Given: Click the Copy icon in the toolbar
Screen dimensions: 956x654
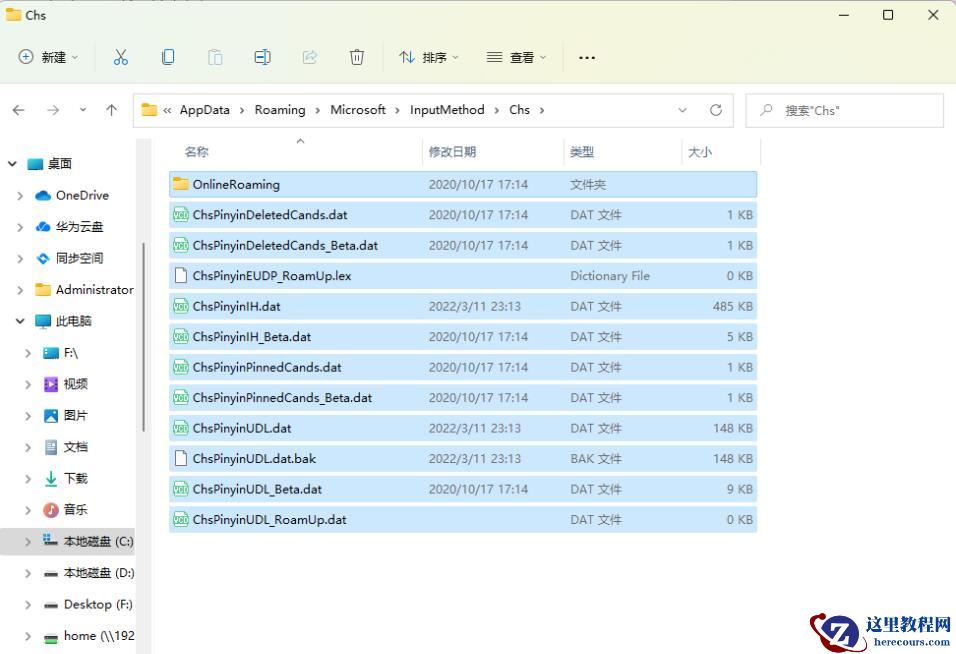Looking at the screenshot, I should click(x=168, y=57).
